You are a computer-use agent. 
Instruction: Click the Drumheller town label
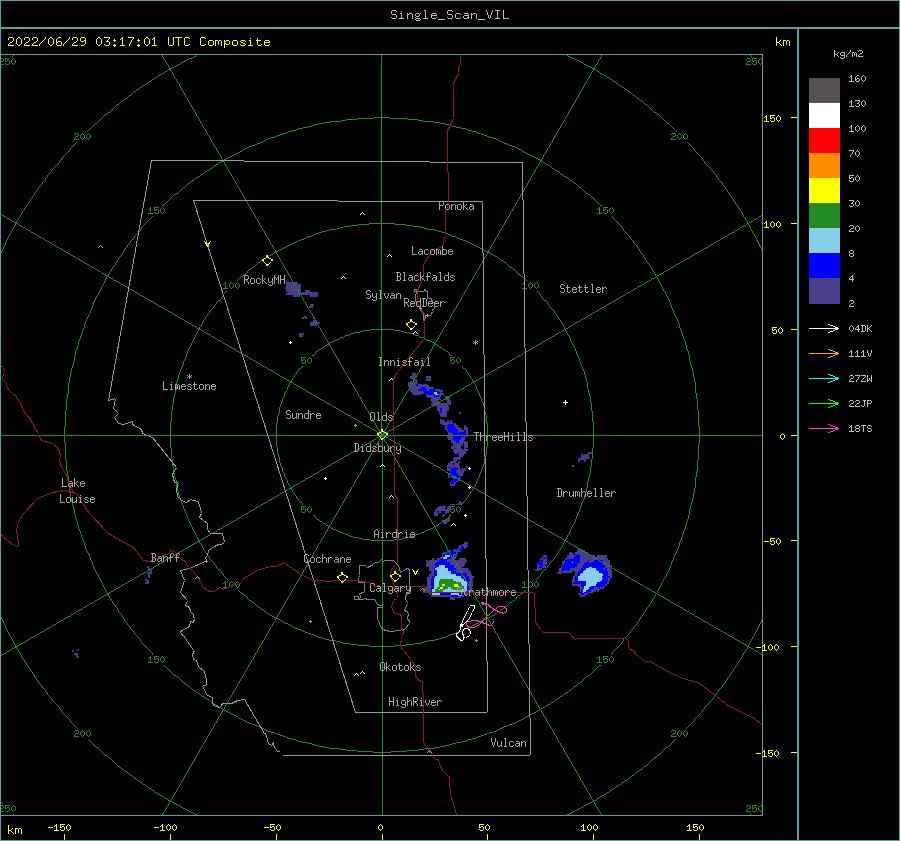click(x=586, y=493)
